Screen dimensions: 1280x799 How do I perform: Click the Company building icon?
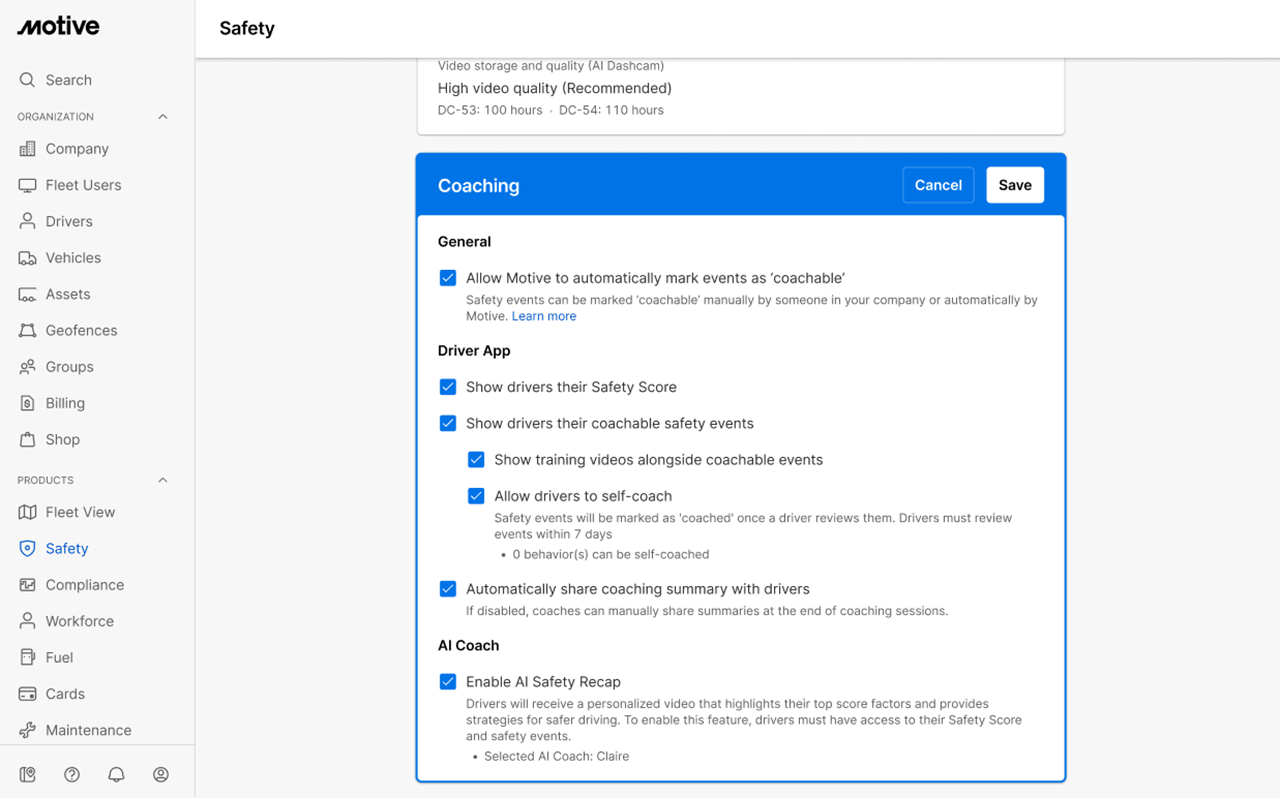point(27,149)
